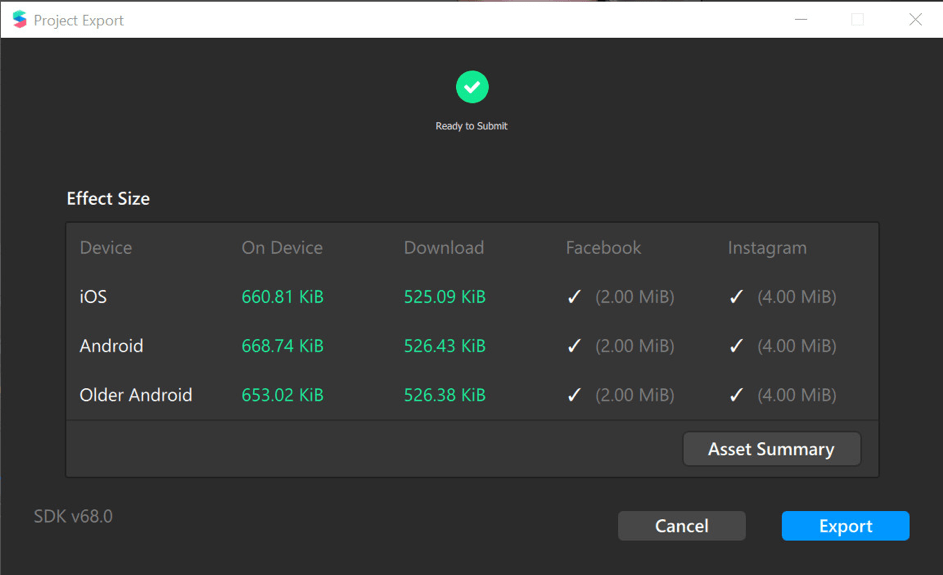This screenshot has width=943, height=575.
Task: Click the green Ready to Submit checkmark icon
Action: pyautogui.click(x=472, y=87)
